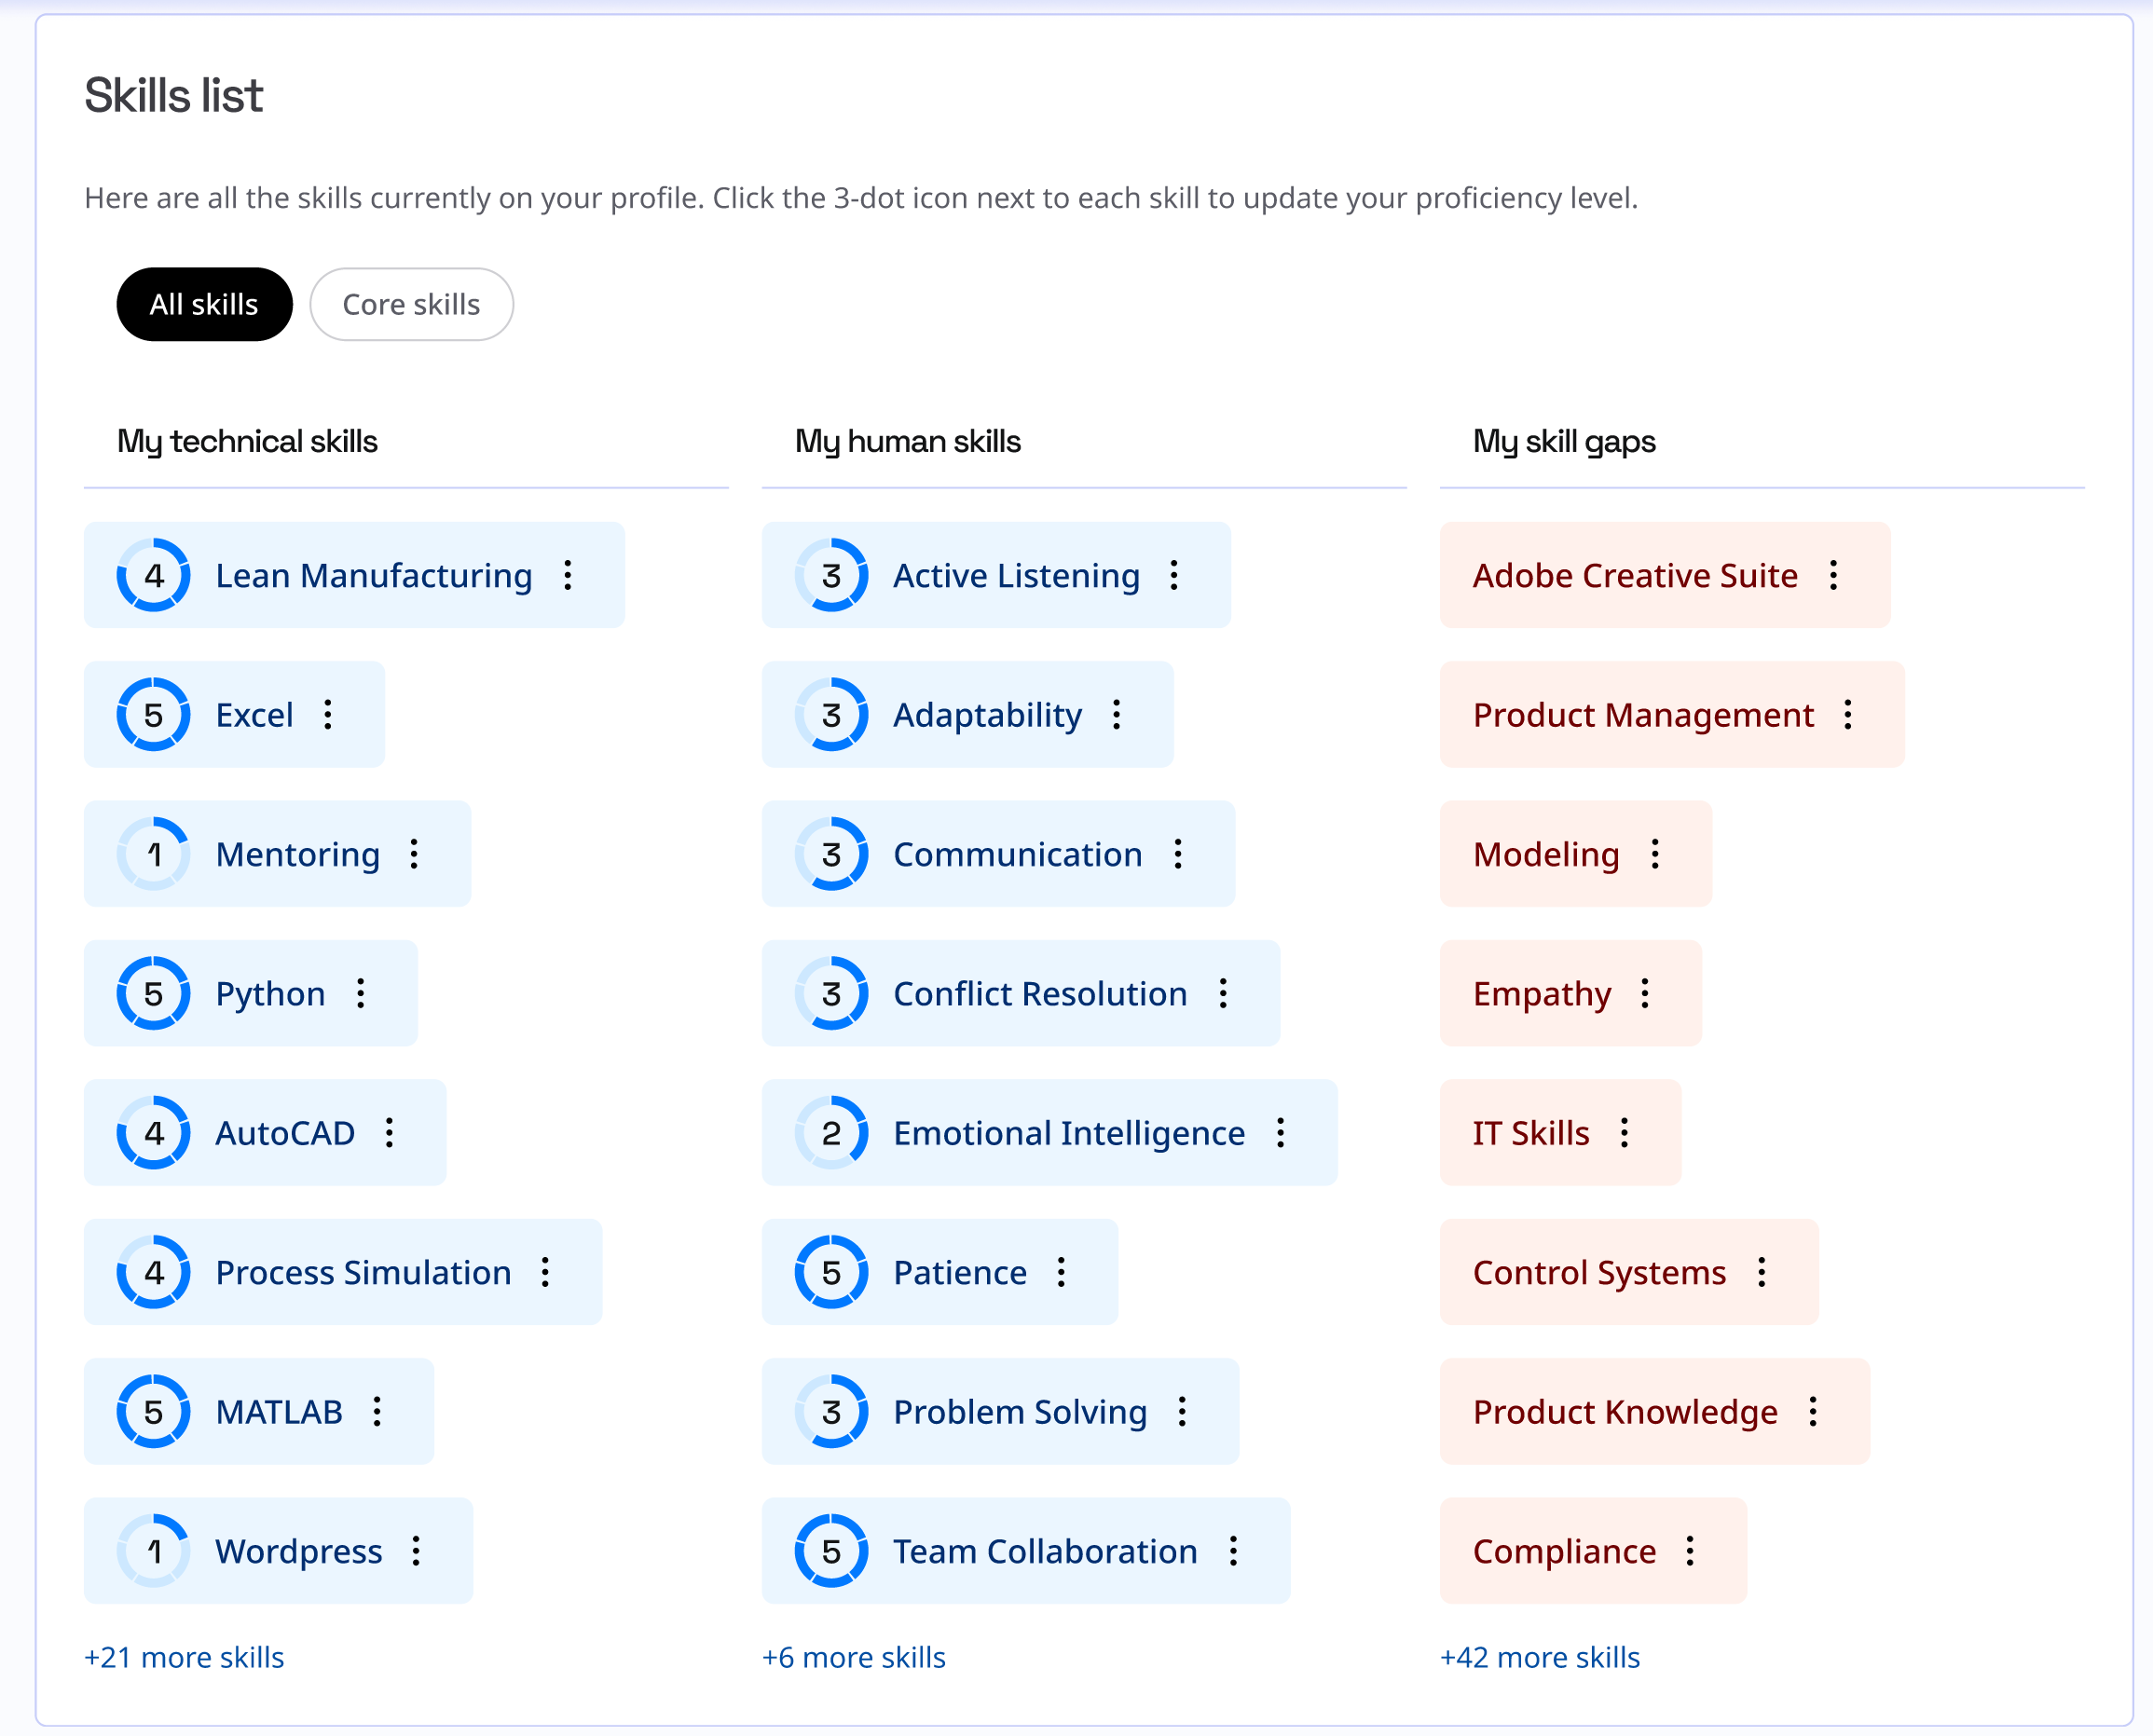
Task: Open the 3-dot menu next to Modeling
Action: (x=1656, y=854)
